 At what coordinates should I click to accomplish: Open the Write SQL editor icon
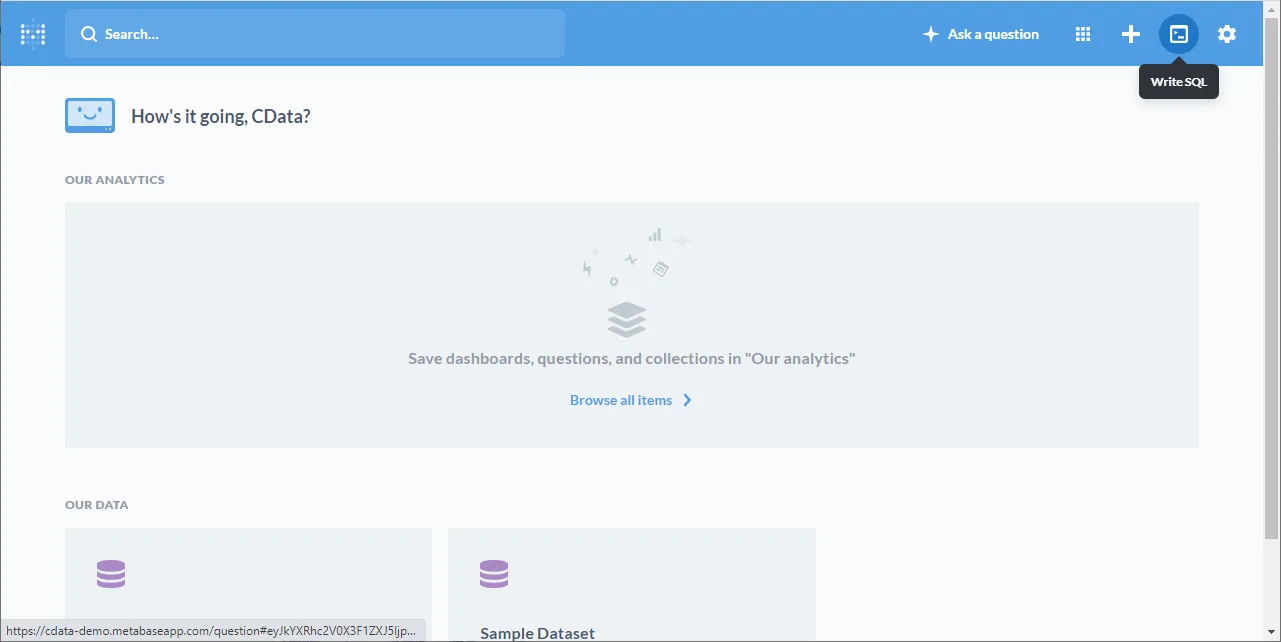tap(1179, 34)
